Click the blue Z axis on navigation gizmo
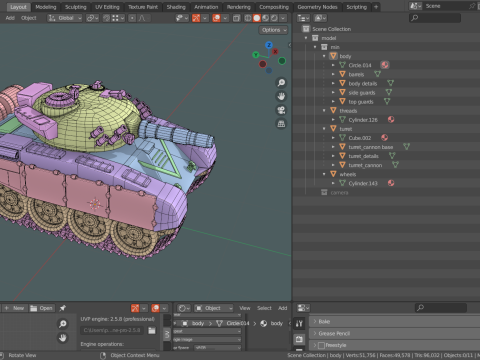The height and width of the screenshot is (360, 480). click(x=269, y=45)
